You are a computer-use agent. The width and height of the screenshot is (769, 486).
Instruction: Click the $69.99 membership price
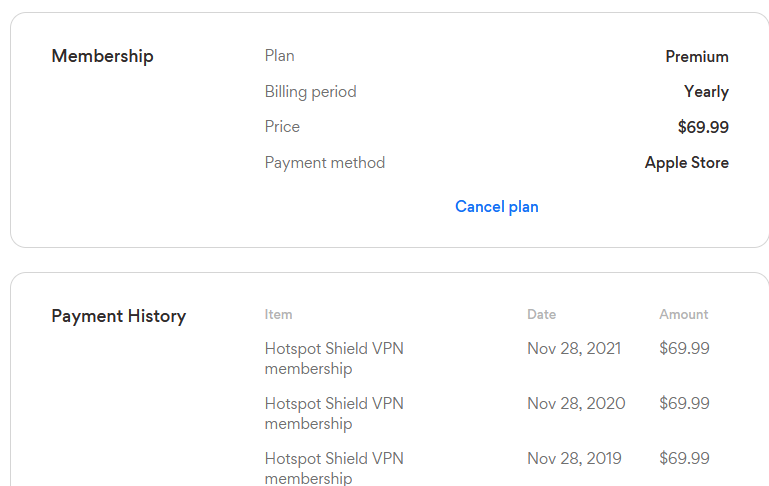pos(703,127)
